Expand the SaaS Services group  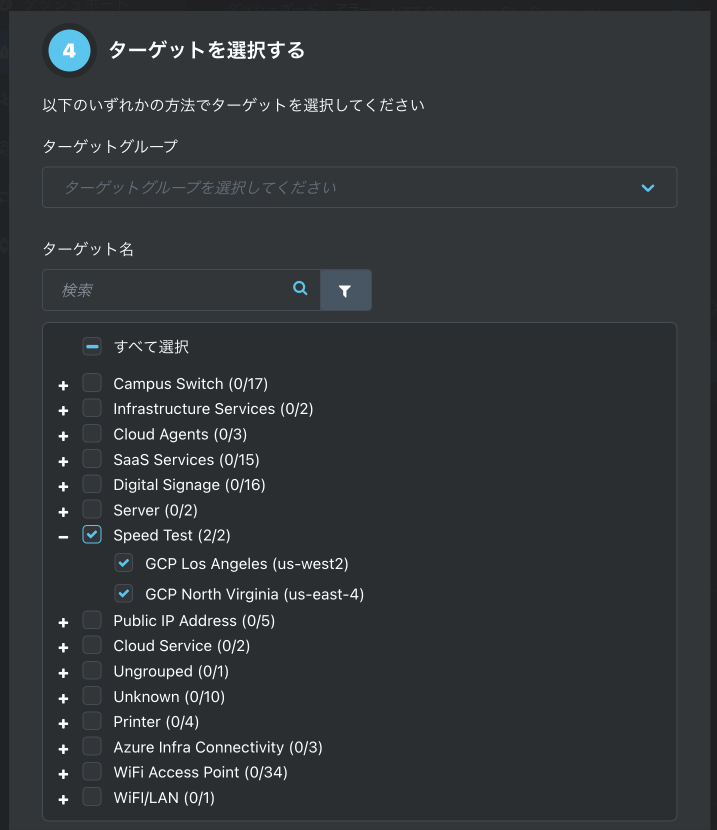click(63, 462)
